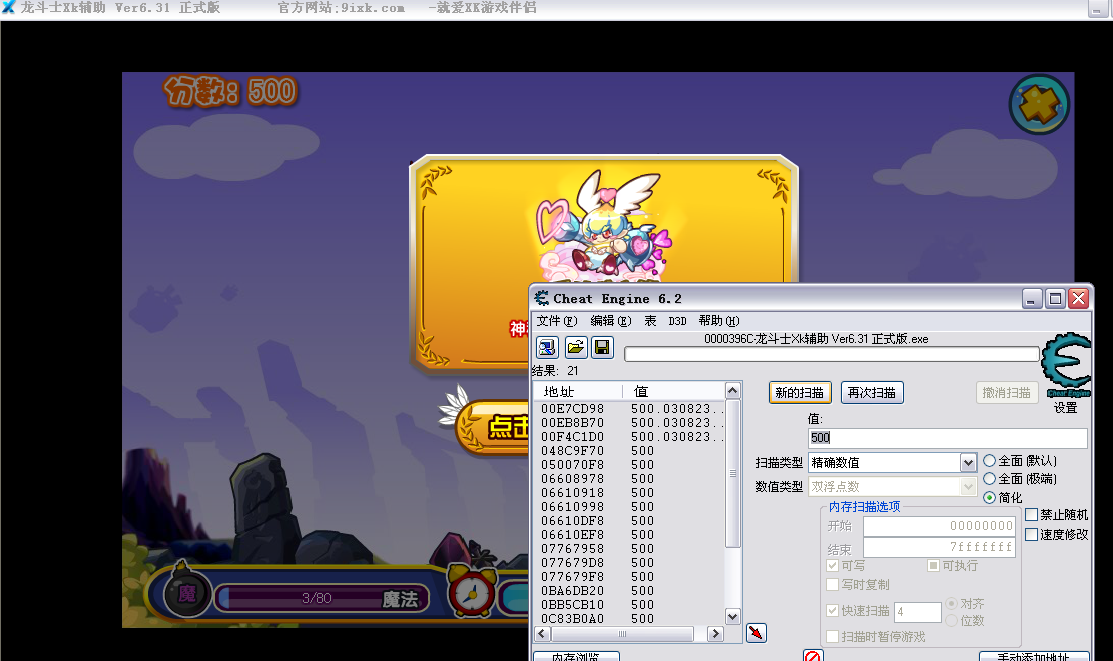Select result address 00F4C1D0
The height and width of the screenshot is (661, 1113).
[572, 437]
